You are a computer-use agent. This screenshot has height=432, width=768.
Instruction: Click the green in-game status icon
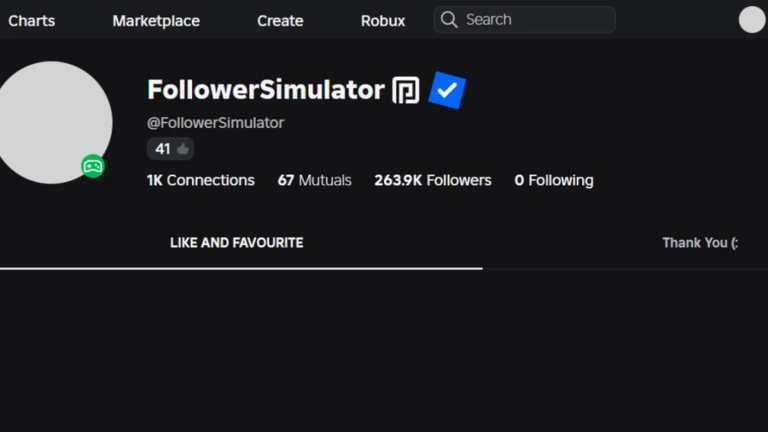point(93,166)
